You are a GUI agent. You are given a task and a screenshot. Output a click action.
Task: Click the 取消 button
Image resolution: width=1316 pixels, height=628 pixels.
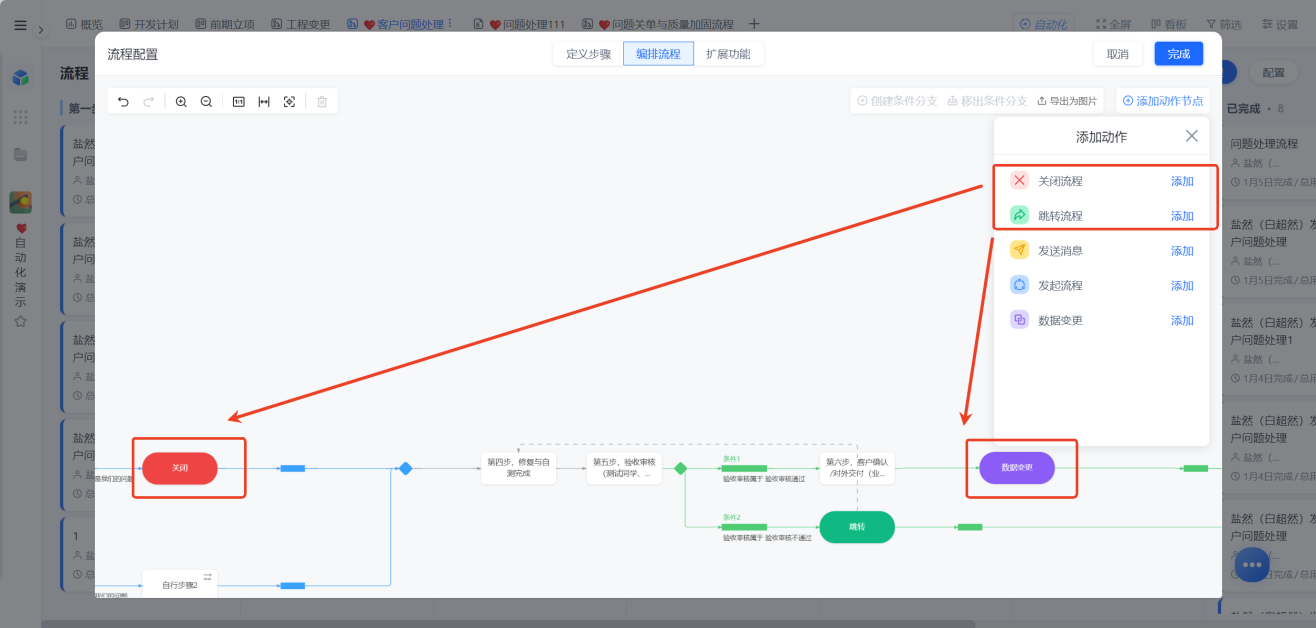(x=1118, y=54)
